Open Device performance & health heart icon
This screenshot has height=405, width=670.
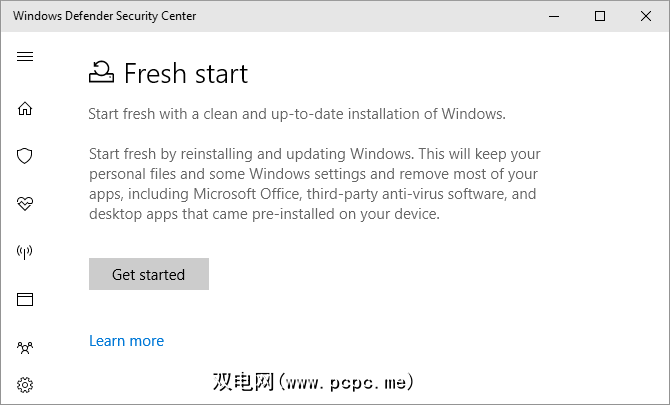point(25,203)
